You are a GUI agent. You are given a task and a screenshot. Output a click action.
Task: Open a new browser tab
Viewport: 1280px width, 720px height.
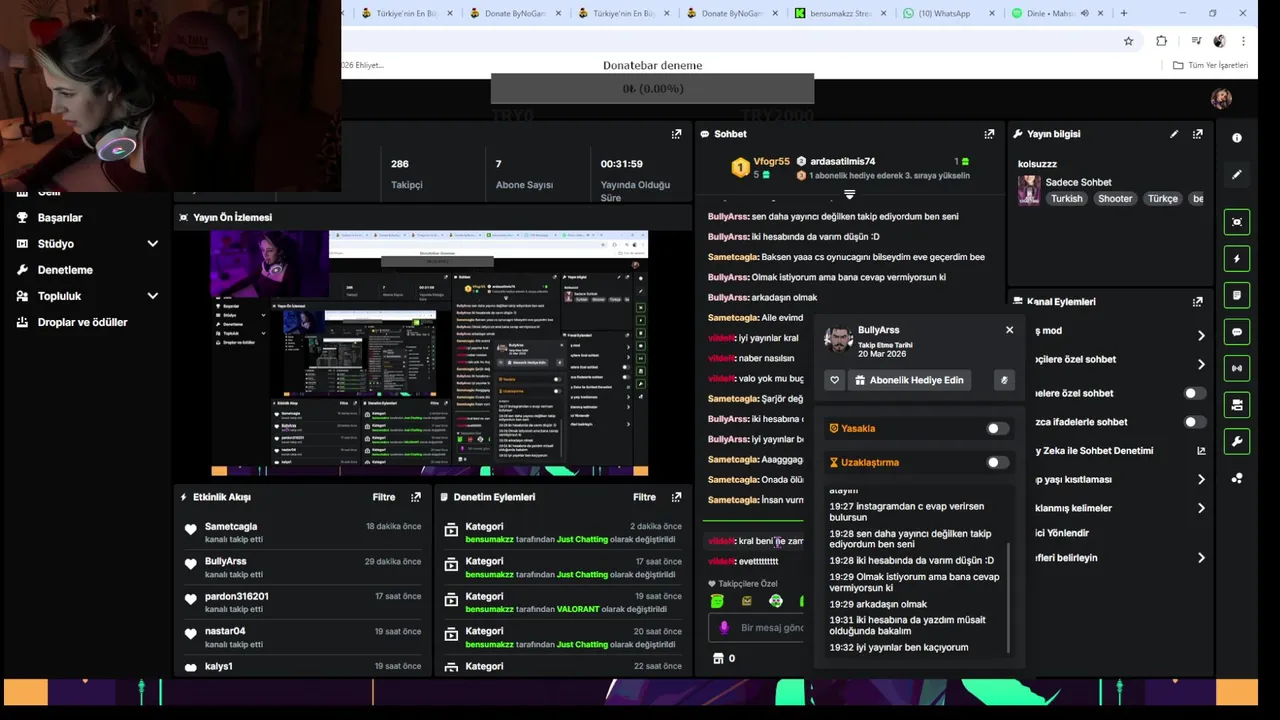1124,13
